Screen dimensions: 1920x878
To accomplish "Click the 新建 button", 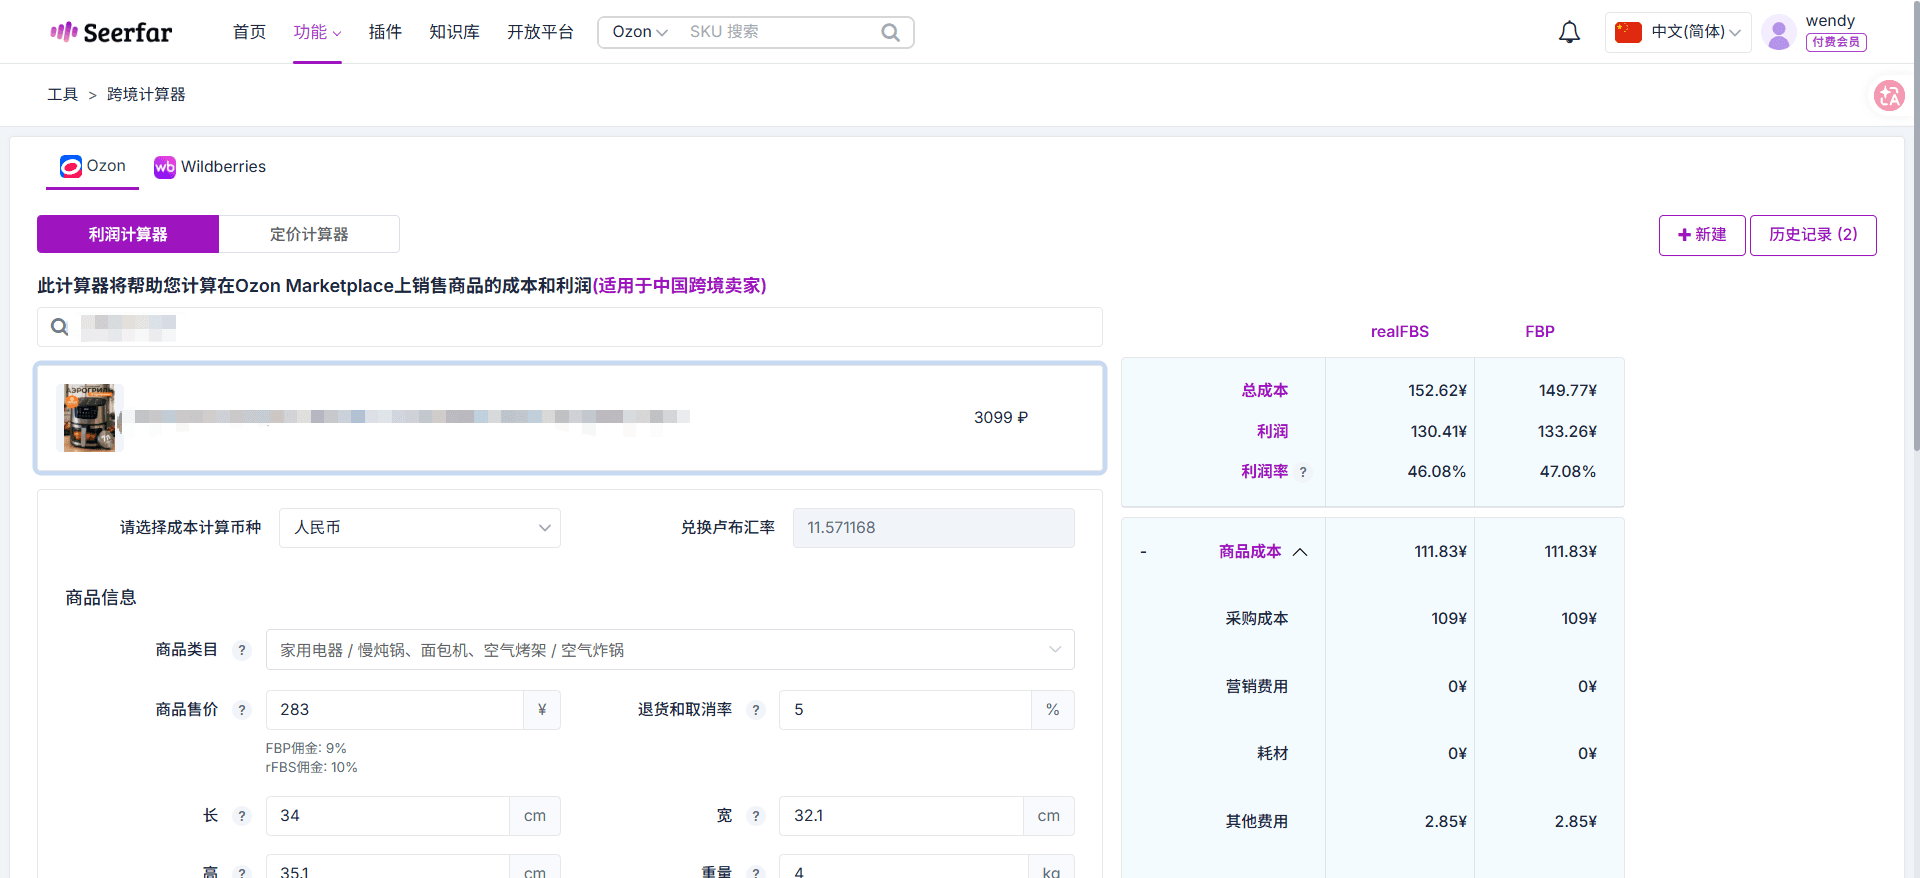I will pyautogui.click(x=1702, y=235).
